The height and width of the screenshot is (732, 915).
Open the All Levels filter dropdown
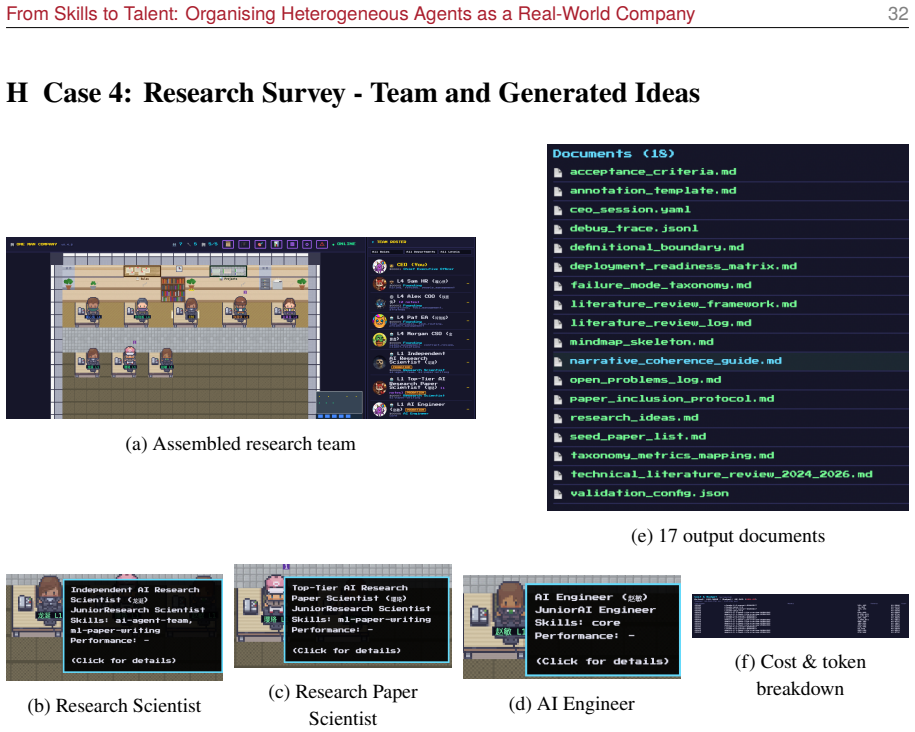click(455, 252)
